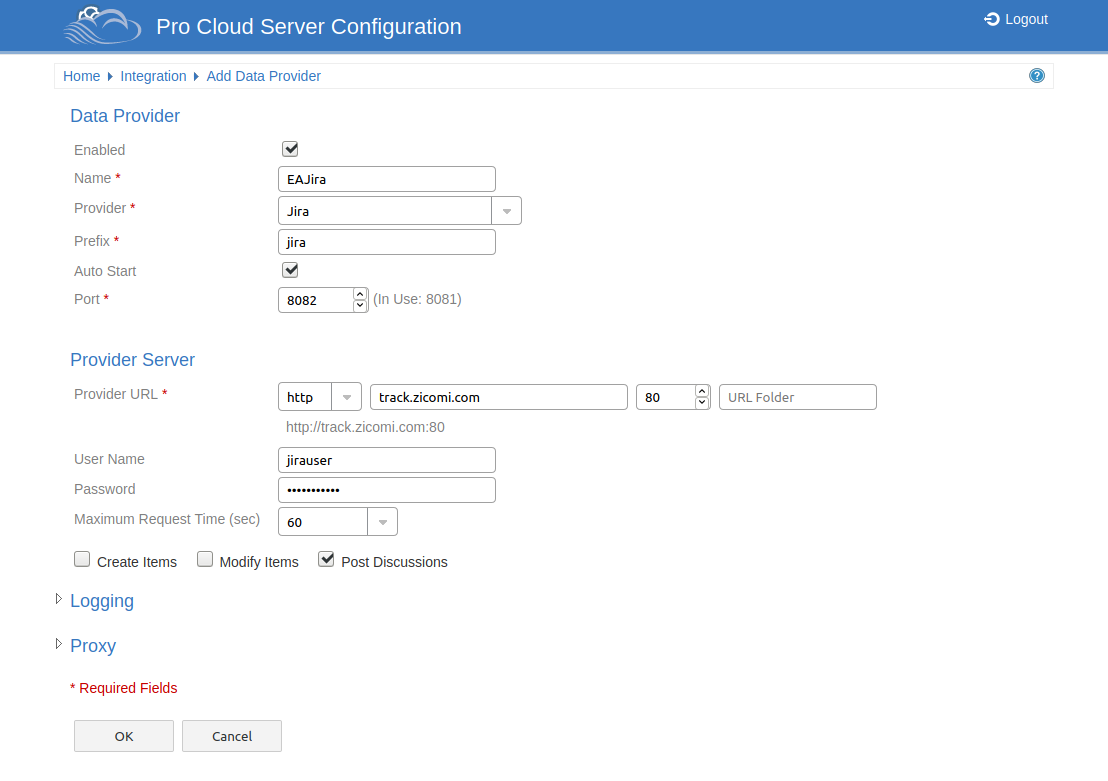The height and width of the screenshot is (781, 1108).
Task: Click the server name field track.zicomi.com
Action: pyautogui.click(x=499, y=397)
